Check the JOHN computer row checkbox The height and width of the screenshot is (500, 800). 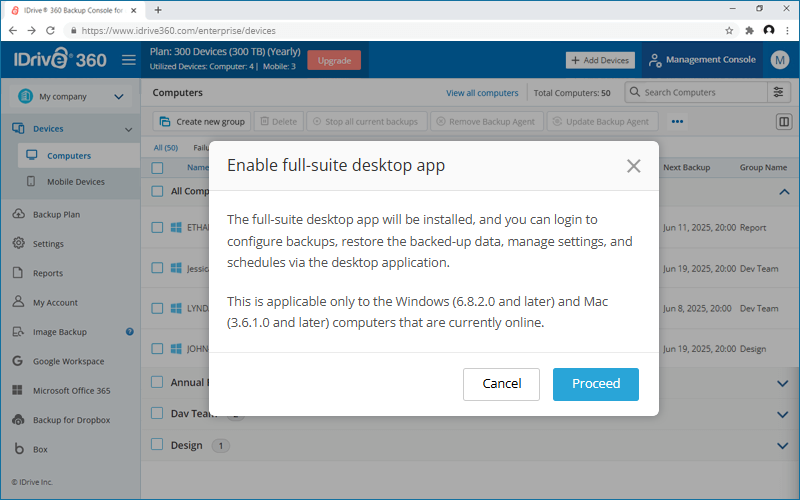[157, 348]
